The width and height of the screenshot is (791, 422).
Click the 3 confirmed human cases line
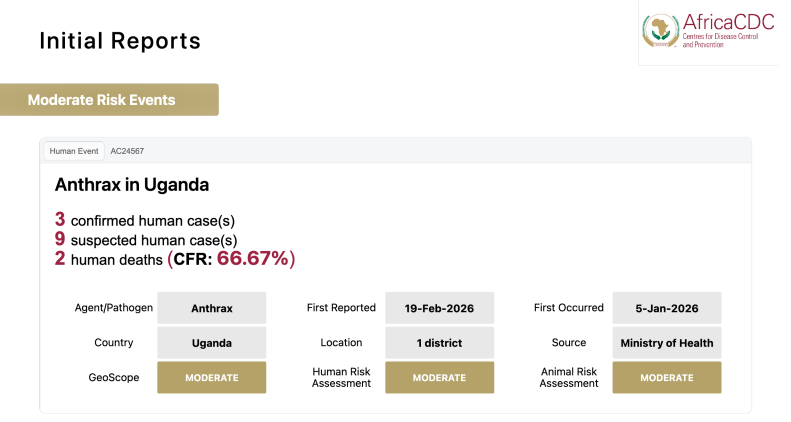click(x=145, y=220)
